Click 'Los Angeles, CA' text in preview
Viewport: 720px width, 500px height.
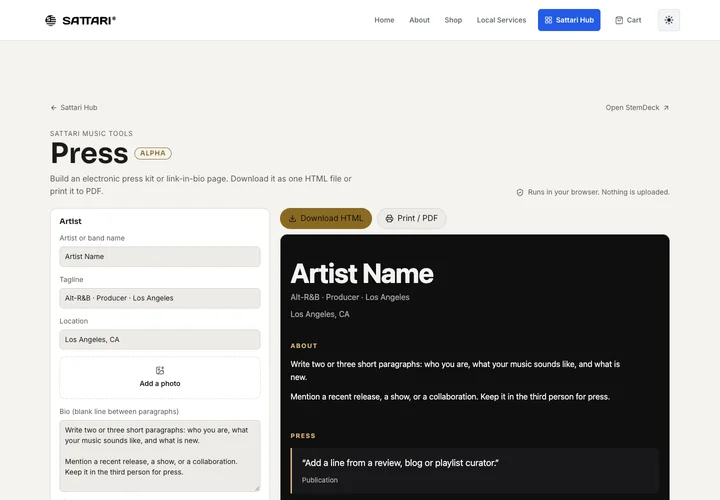320,314
